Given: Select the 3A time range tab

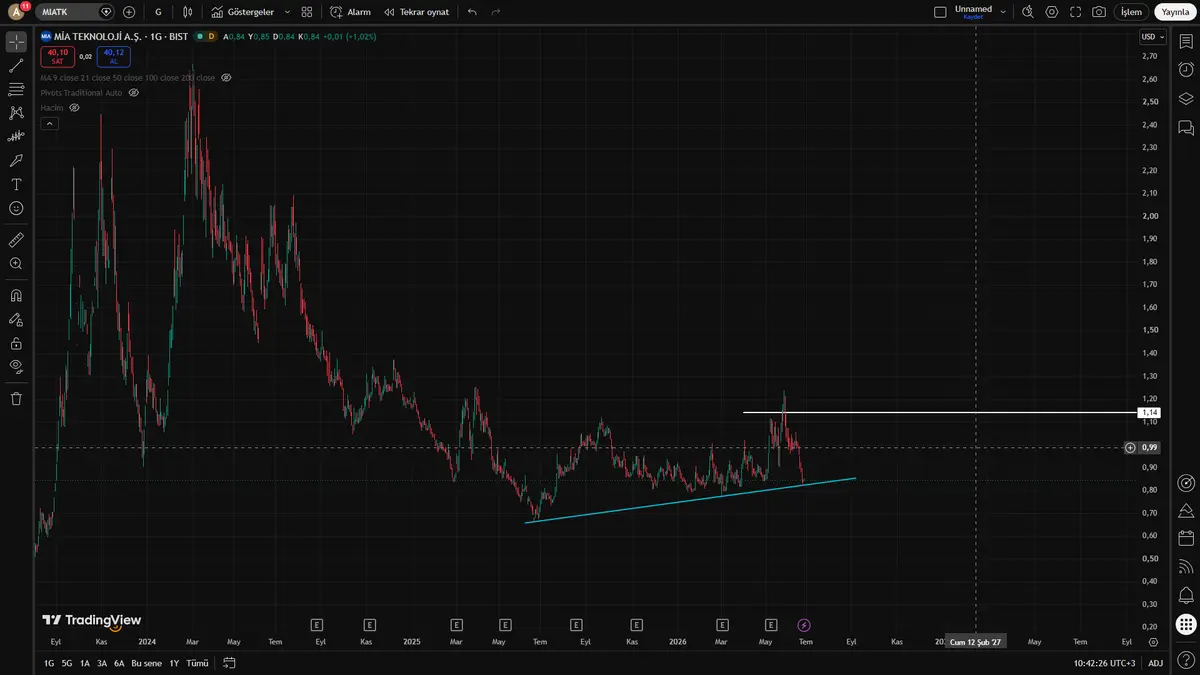Looking at the screenshot, I should [102, 663].
